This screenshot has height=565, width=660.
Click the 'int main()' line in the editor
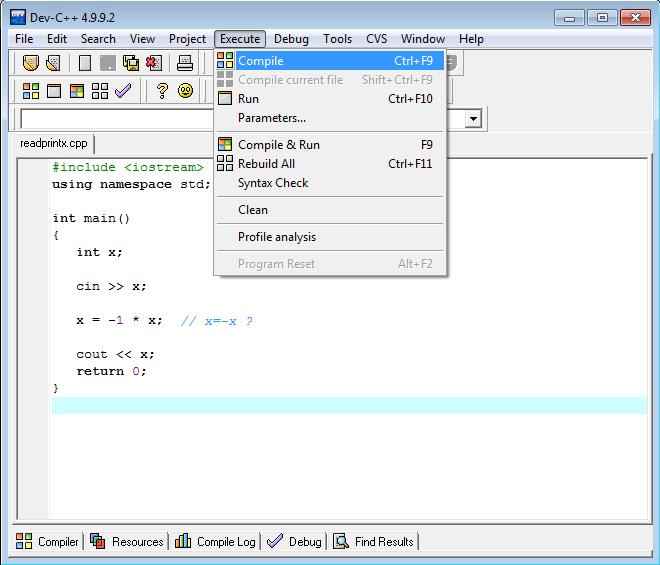tap(91, 218)
